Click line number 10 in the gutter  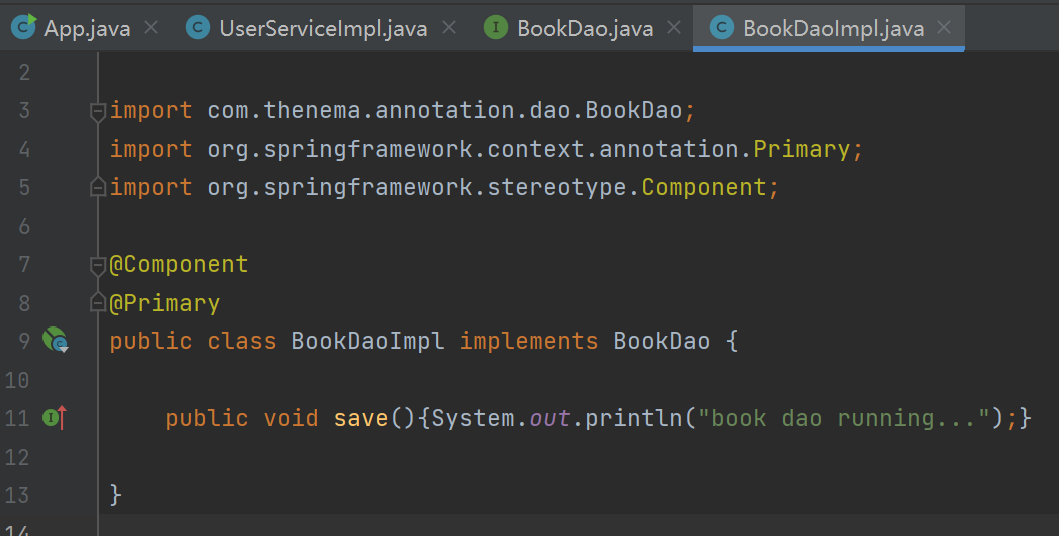point(17,380)
